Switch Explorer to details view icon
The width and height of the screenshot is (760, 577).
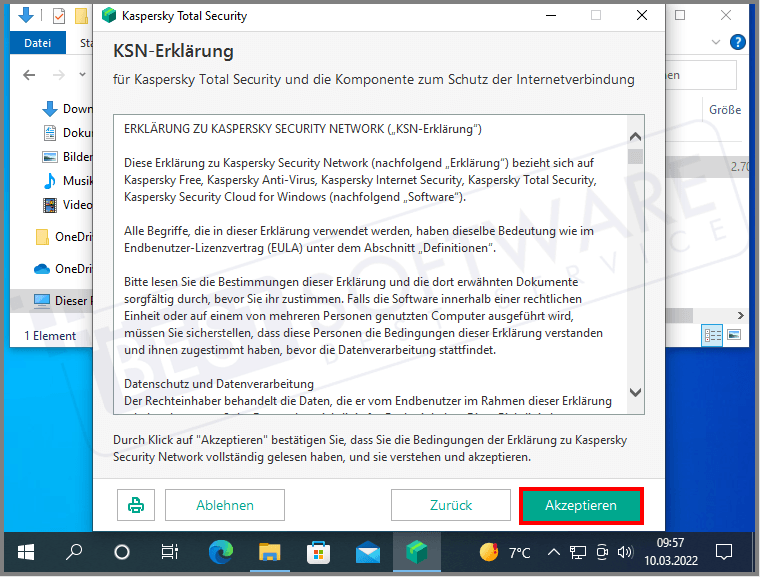pyautogui.click(x=712, y=335)
